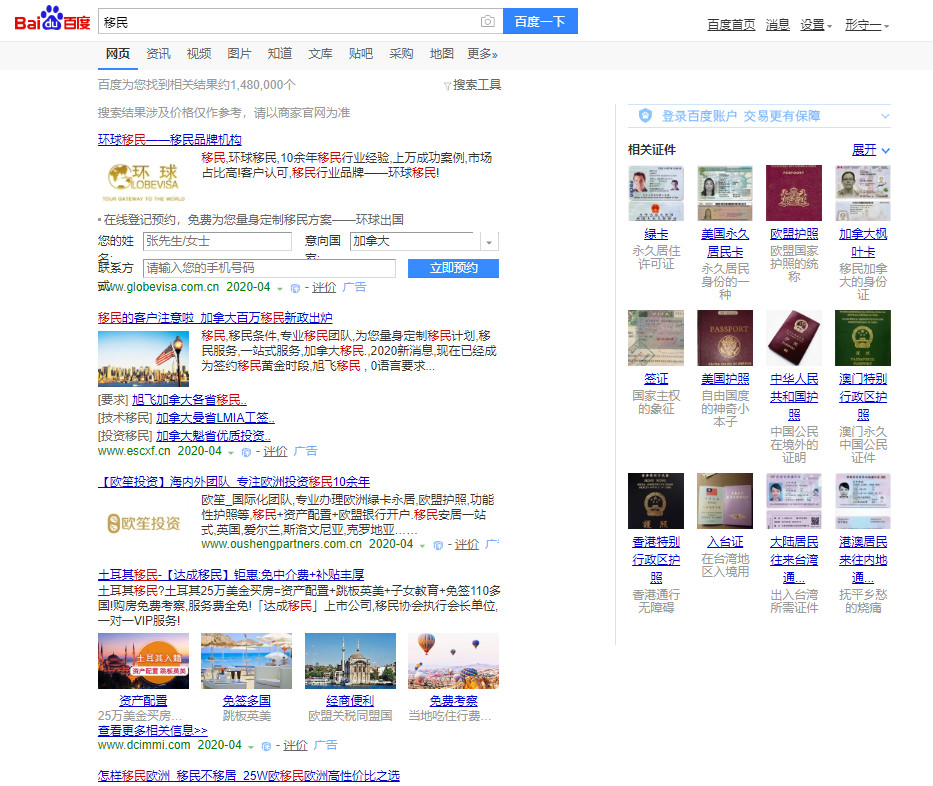
Task: Open 移民的客户注意啦 加拿大百万移民新政出炉 result
Action: tap(215, 318)
